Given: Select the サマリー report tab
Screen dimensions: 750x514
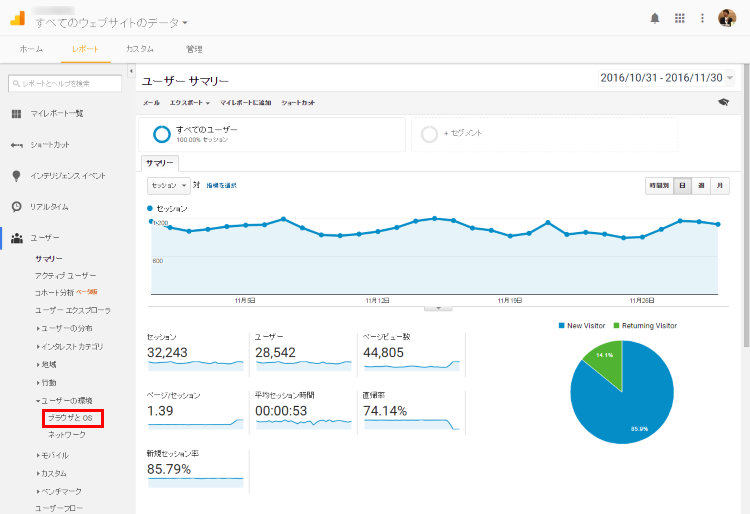Looking at the screenshot, I should [160, 163].
